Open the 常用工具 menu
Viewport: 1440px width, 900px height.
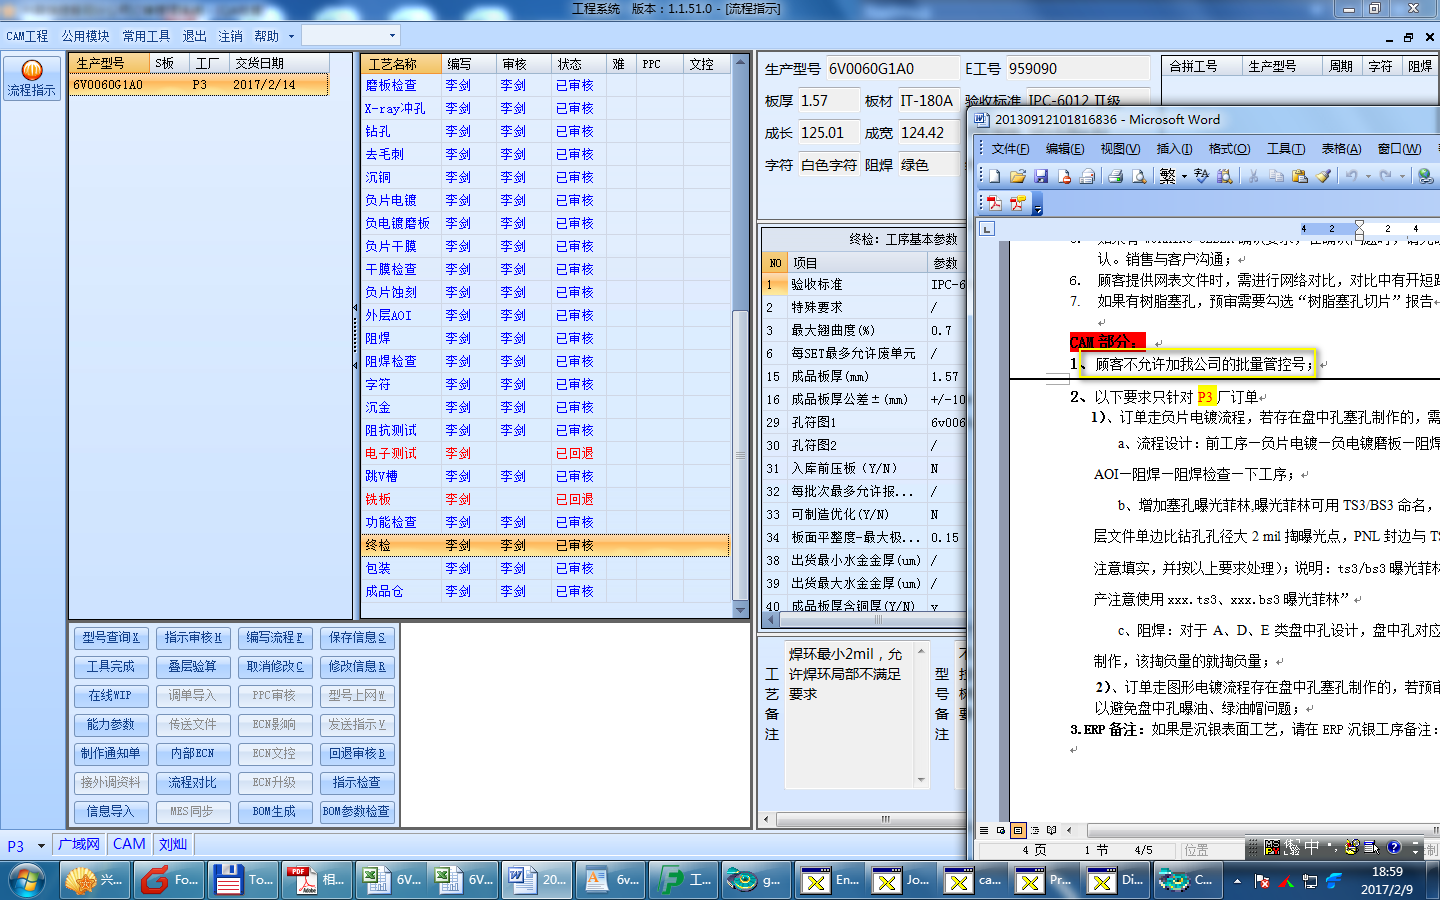click(146, 36)
